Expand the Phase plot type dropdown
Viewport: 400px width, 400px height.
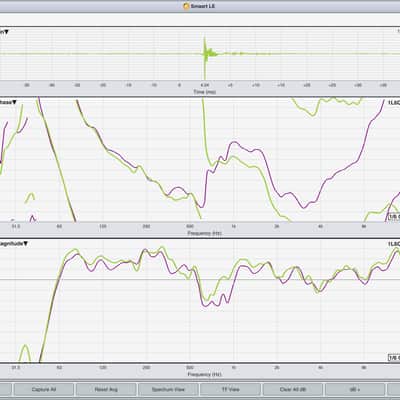coord(8,102)
